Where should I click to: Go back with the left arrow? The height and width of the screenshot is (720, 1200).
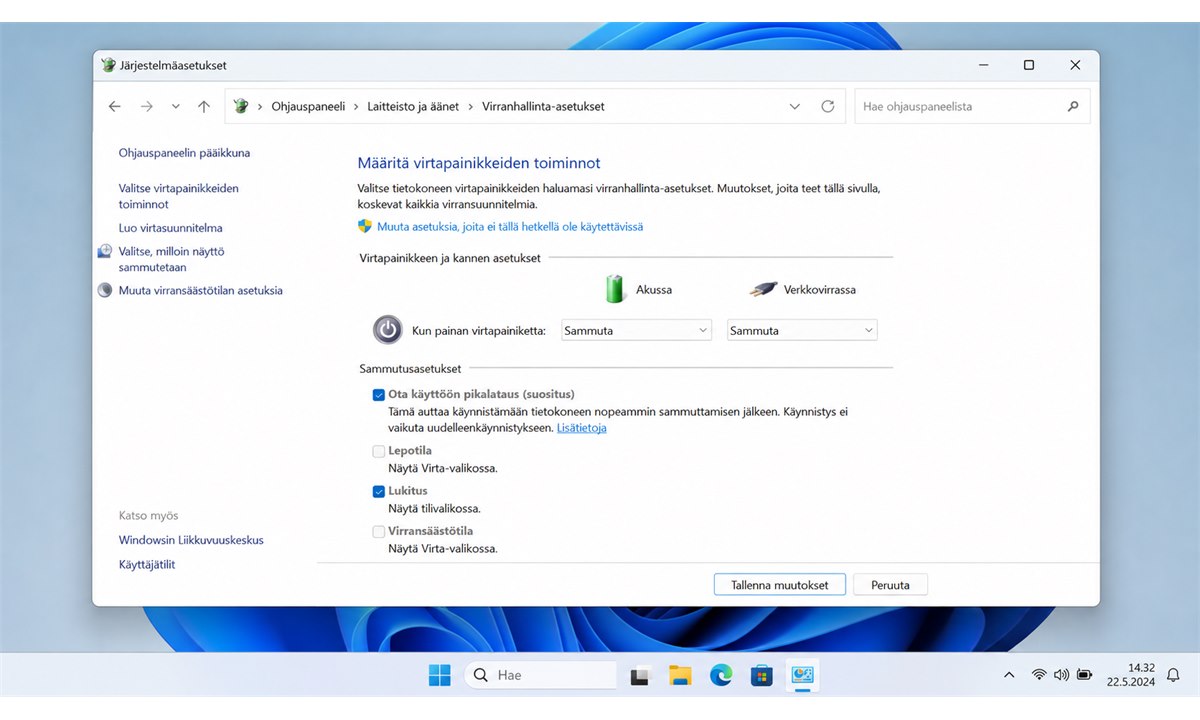[115, 106]
